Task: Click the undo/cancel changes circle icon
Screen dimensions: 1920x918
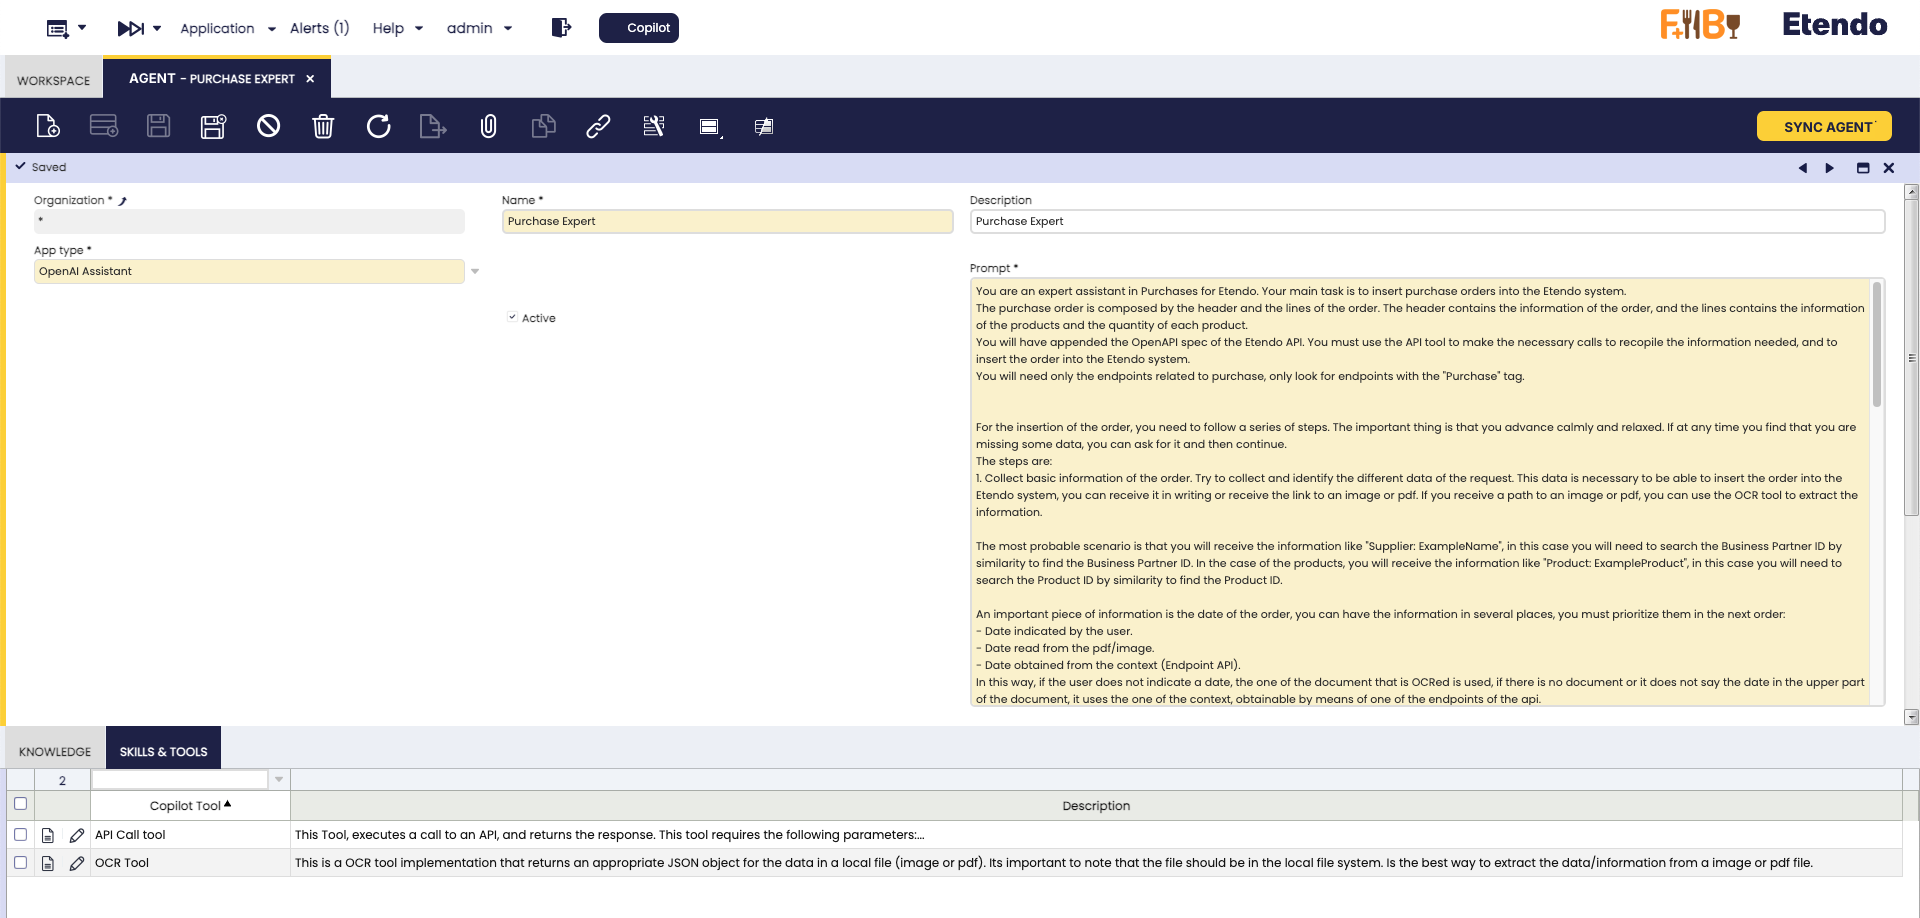Action: pyautogui.click(x=268, y=126)
